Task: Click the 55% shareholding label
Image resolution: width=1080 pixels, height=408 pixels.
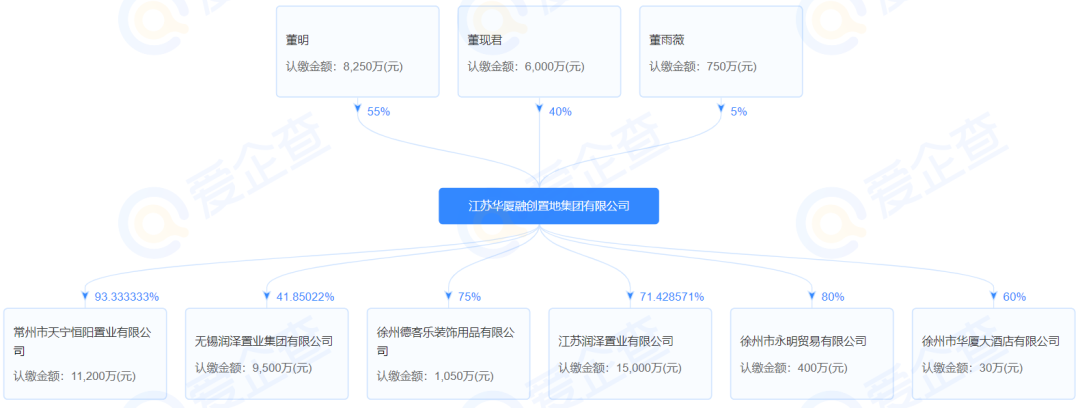Action: tap(379, 112)
